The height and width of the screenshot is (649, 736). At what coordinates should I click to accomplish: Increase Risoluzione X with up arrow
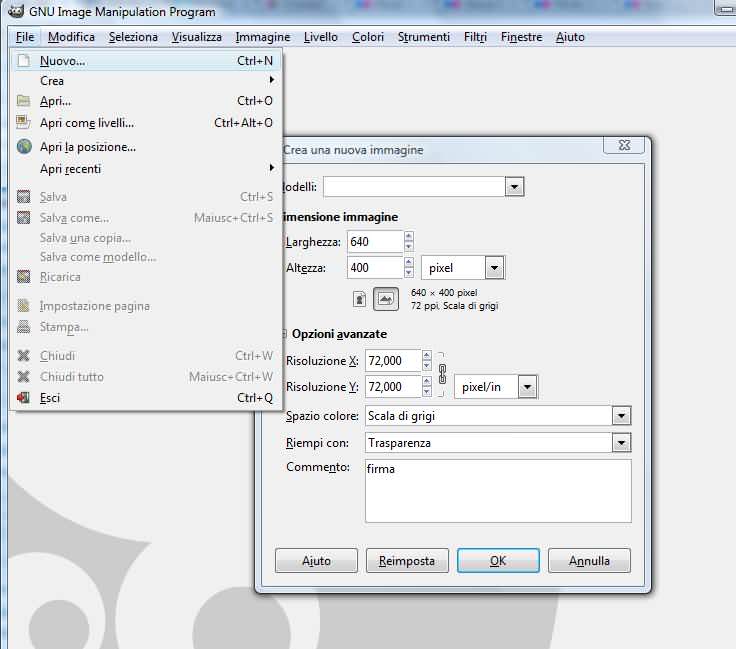(427, 355)
